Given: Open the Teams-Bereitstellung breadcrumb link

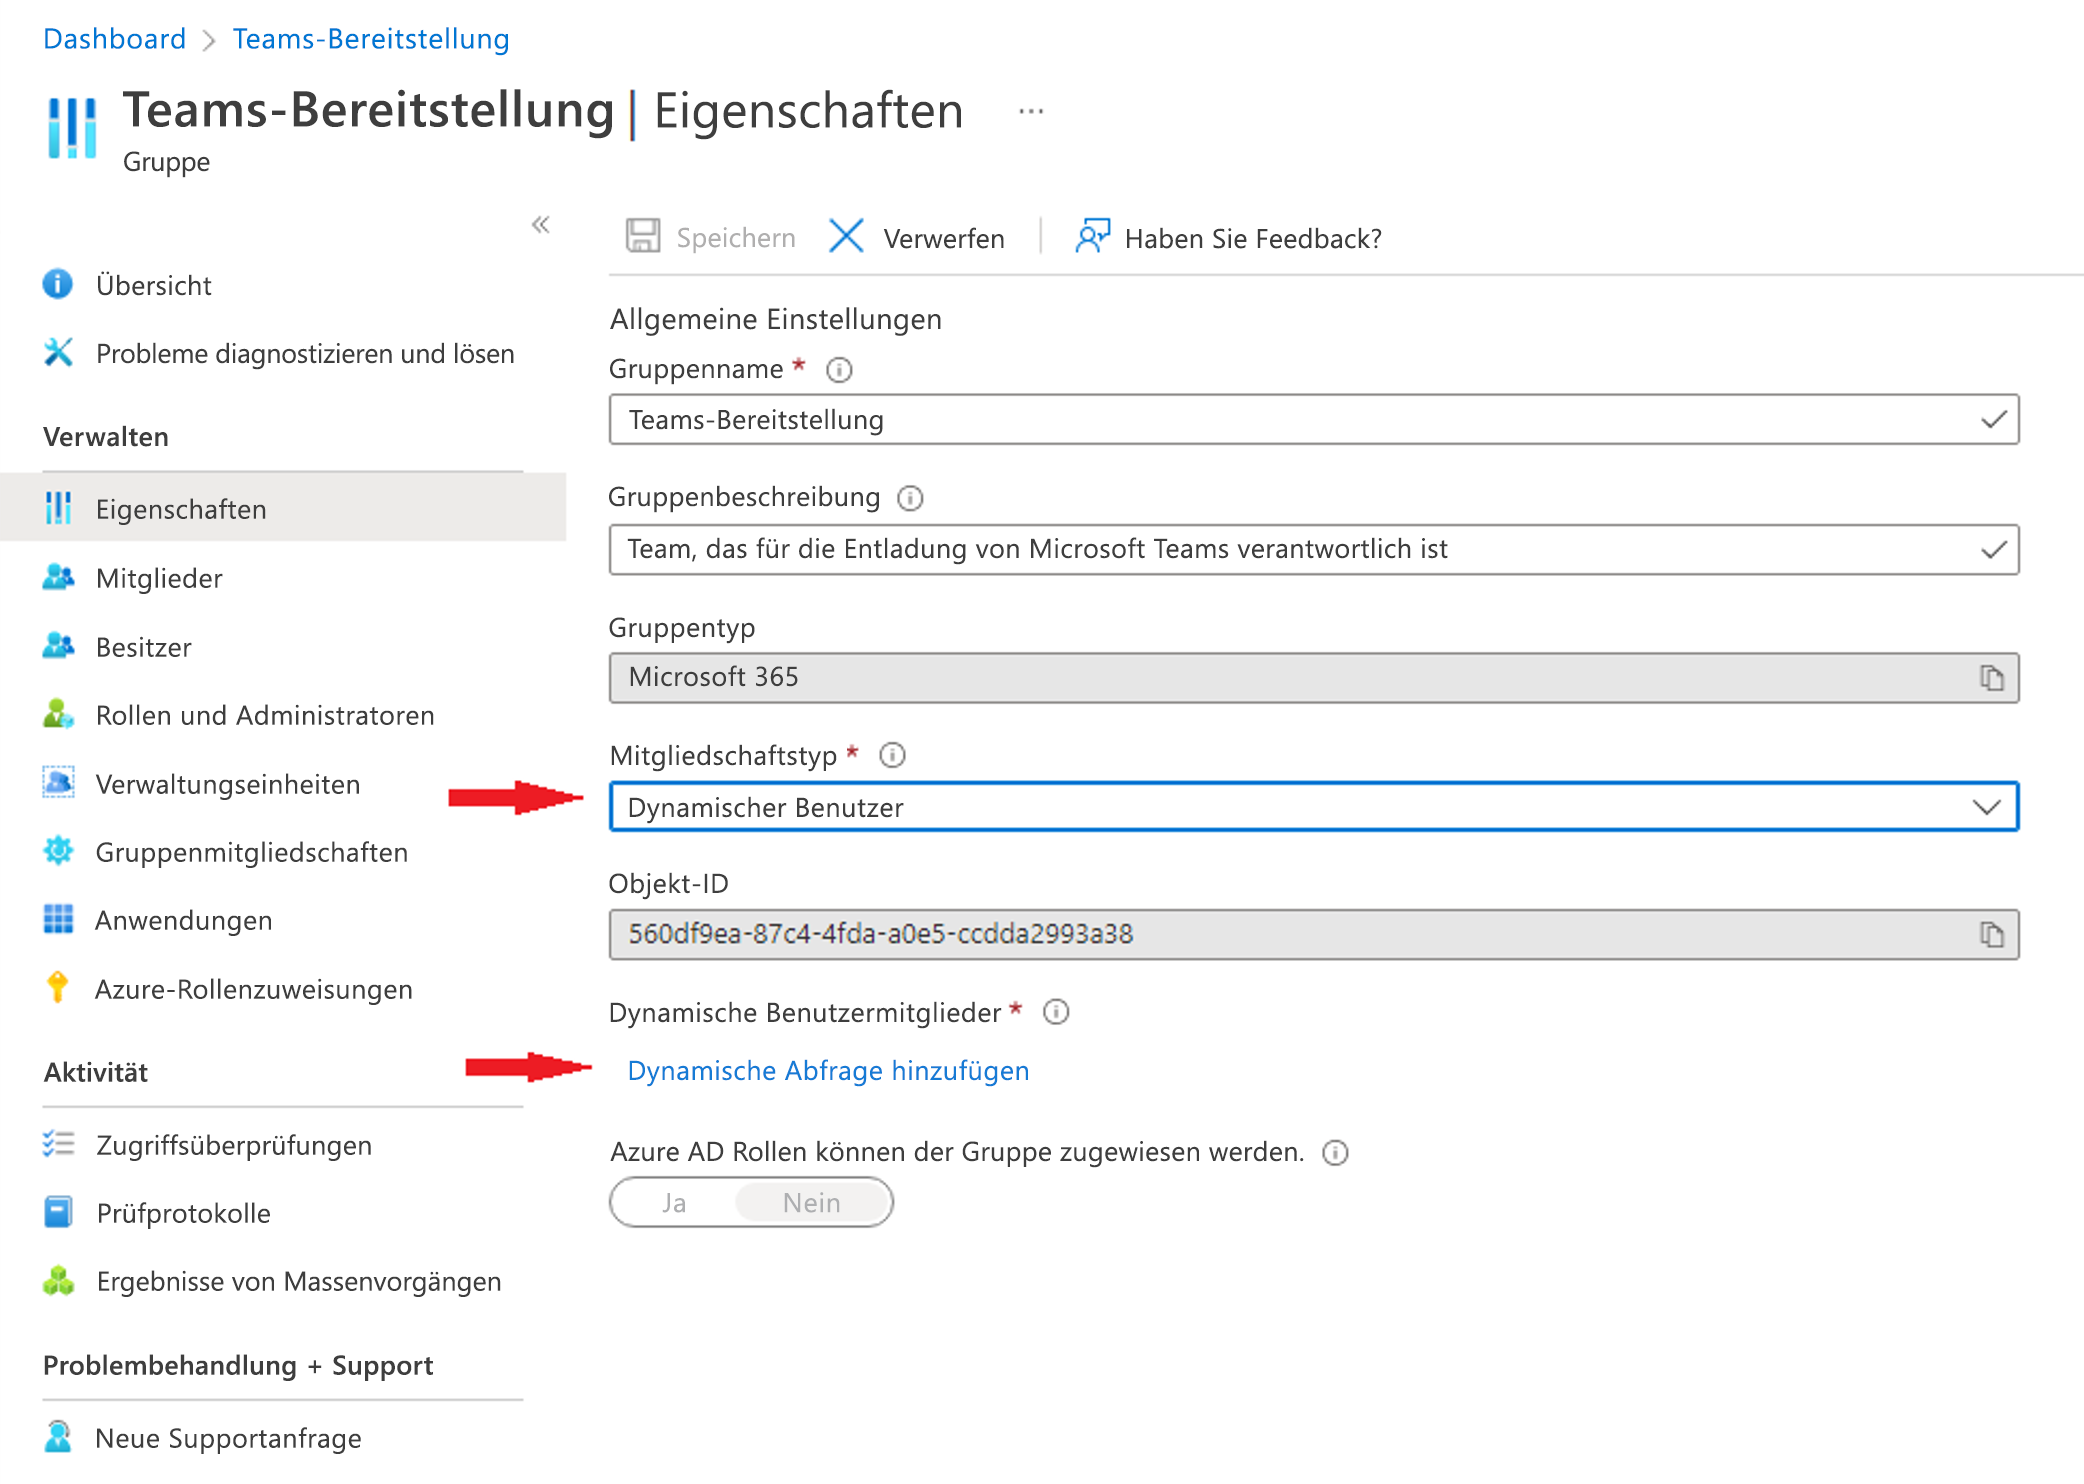Looking at the screenshot, I should [x=371, y=39].
